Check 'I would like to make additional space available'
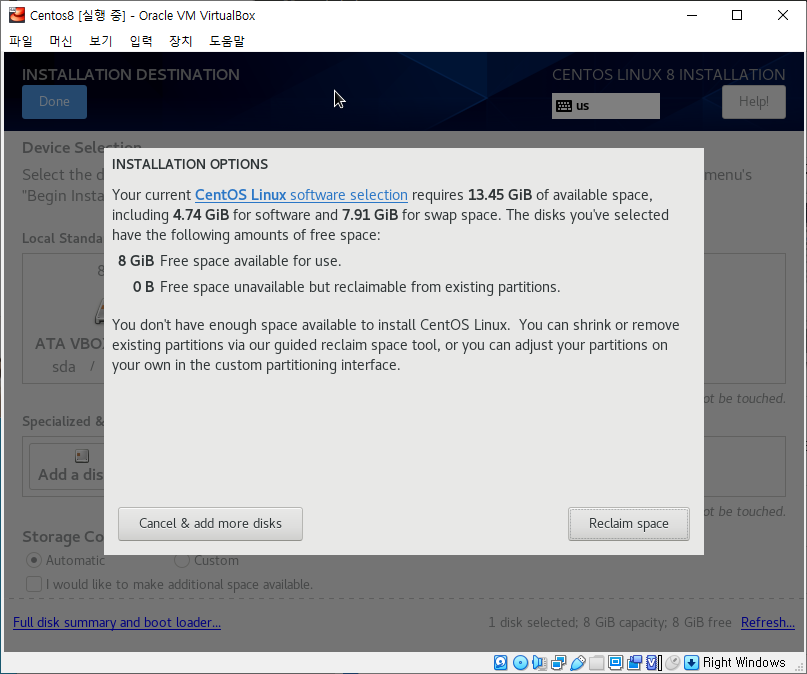The width and height of the screenshot is (807, 674). (34, 584)
